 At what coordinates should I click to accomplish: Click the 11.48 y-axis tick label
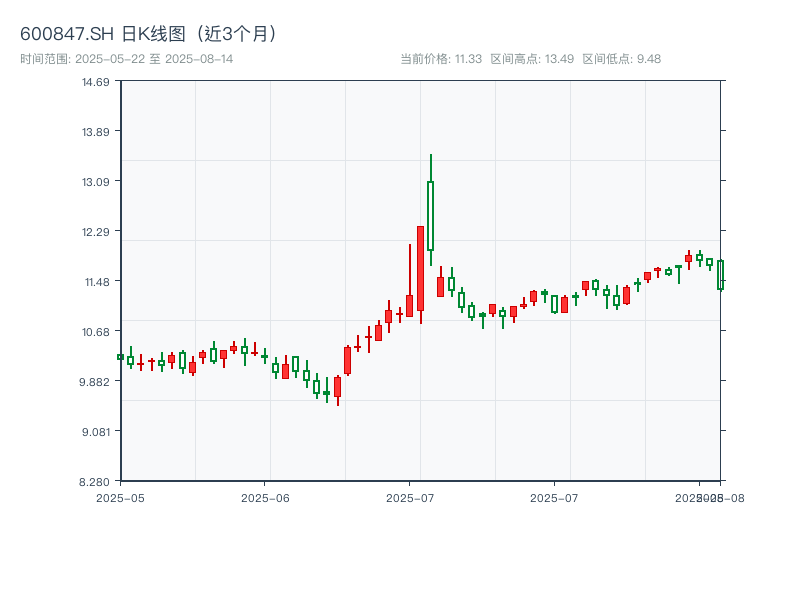click(x=96, y=282)
